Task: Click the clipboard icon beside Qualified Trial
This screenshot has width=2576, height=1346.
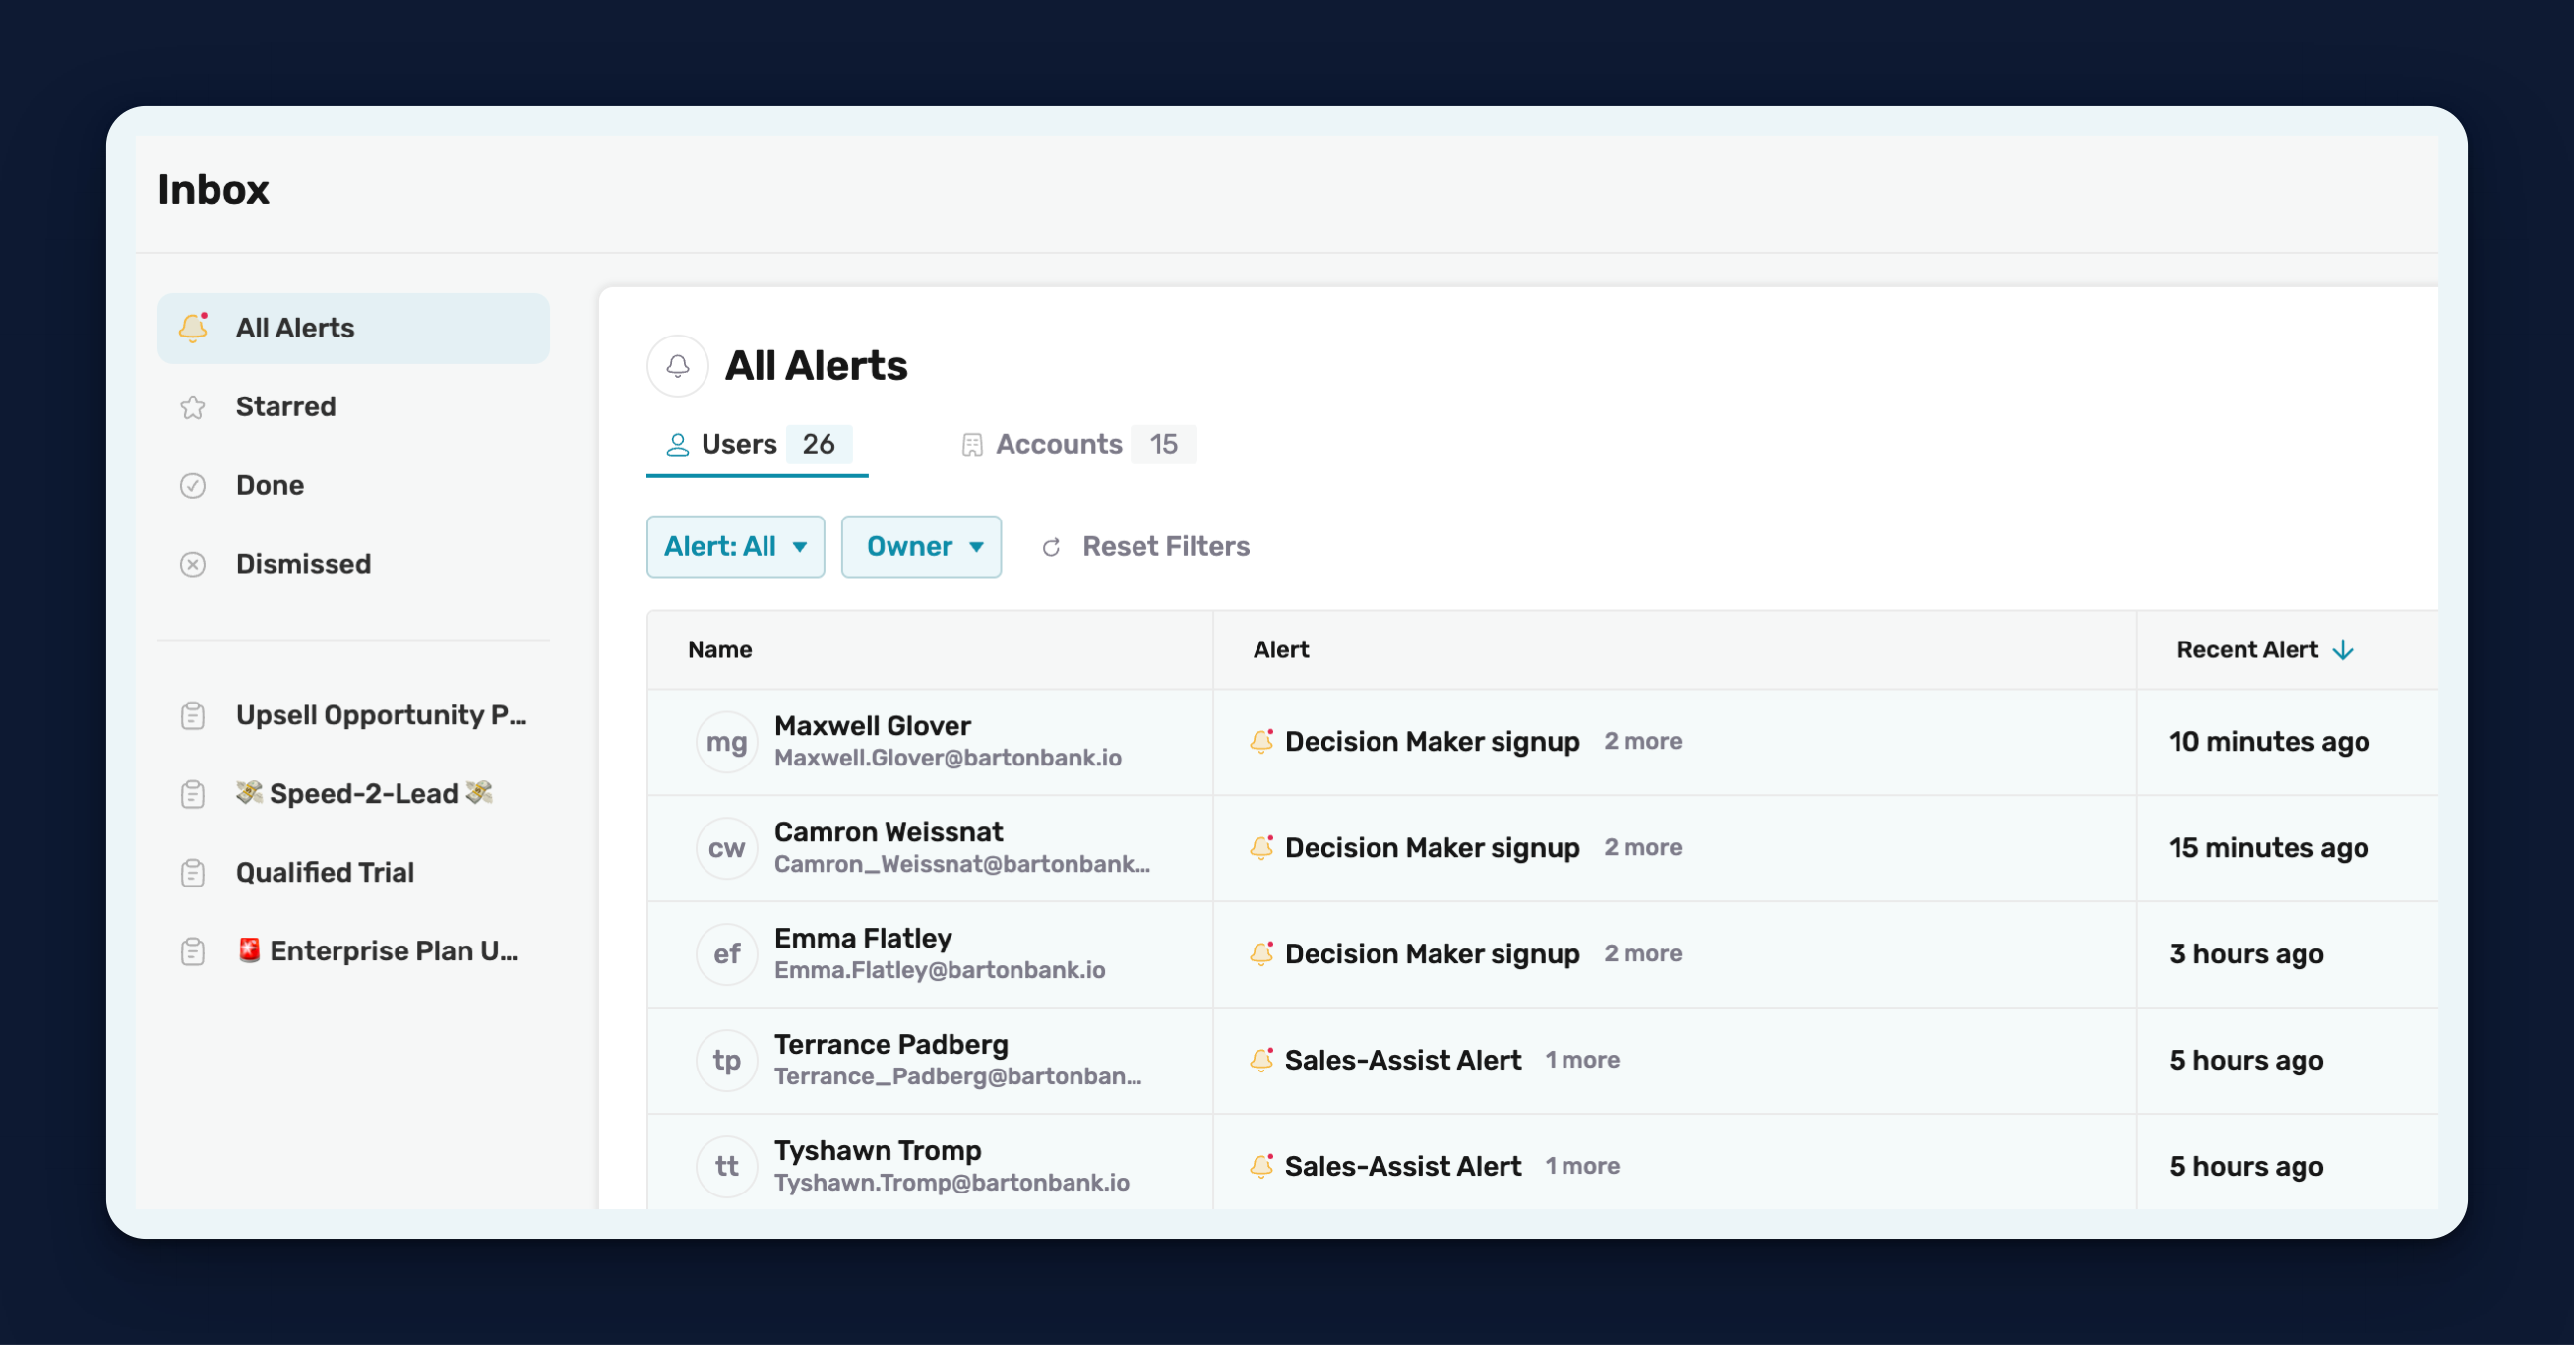Action: click(x=193, y=873)
